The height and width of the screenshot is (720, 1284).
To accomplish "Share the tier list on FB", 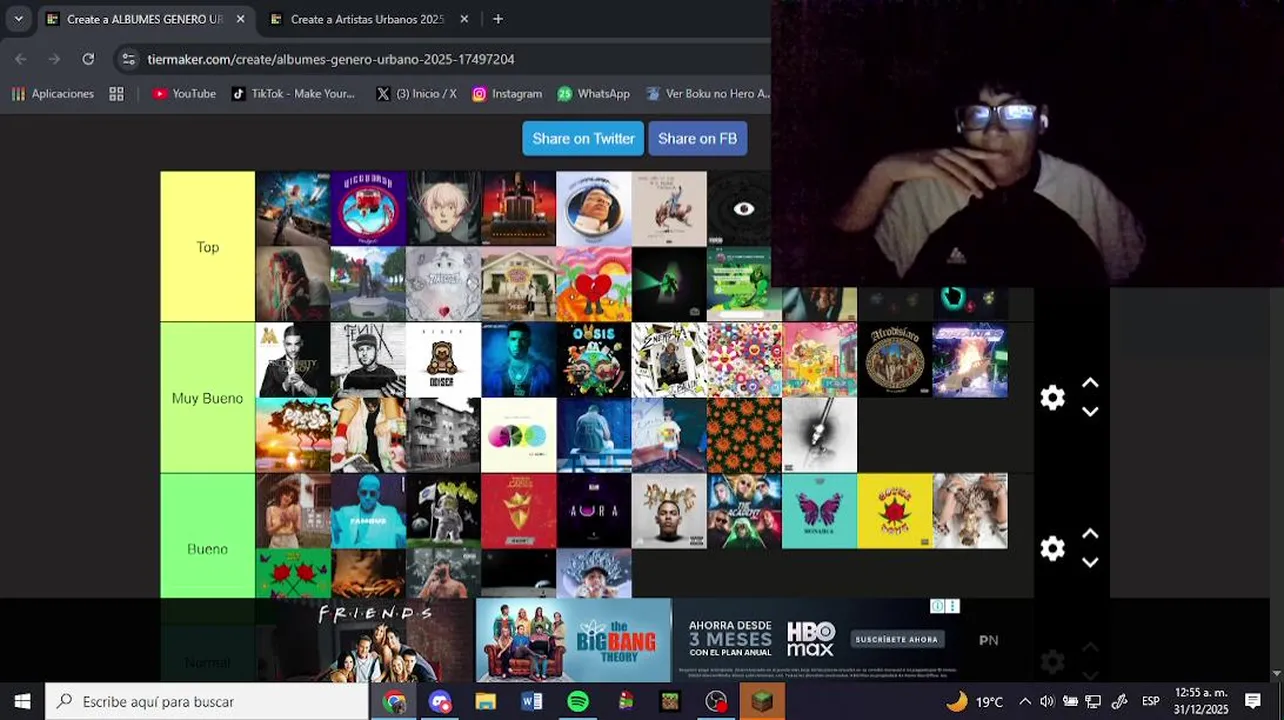I will click(697, 138).
